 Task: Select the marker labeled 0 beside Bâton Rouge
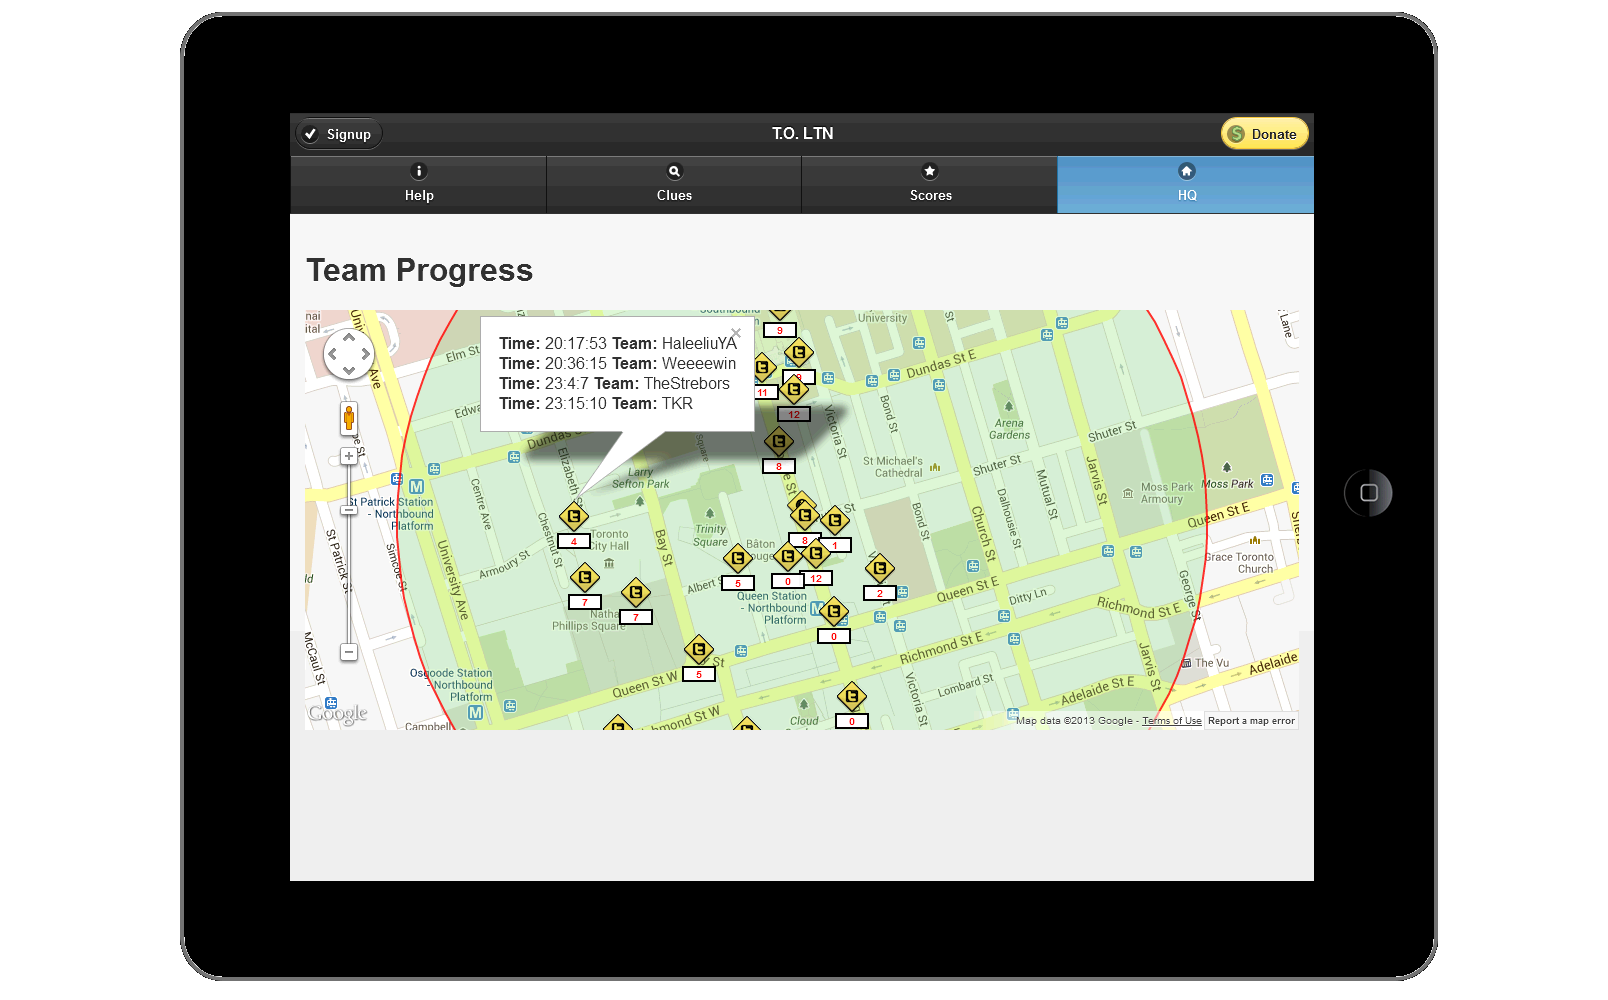pos(788,556)
